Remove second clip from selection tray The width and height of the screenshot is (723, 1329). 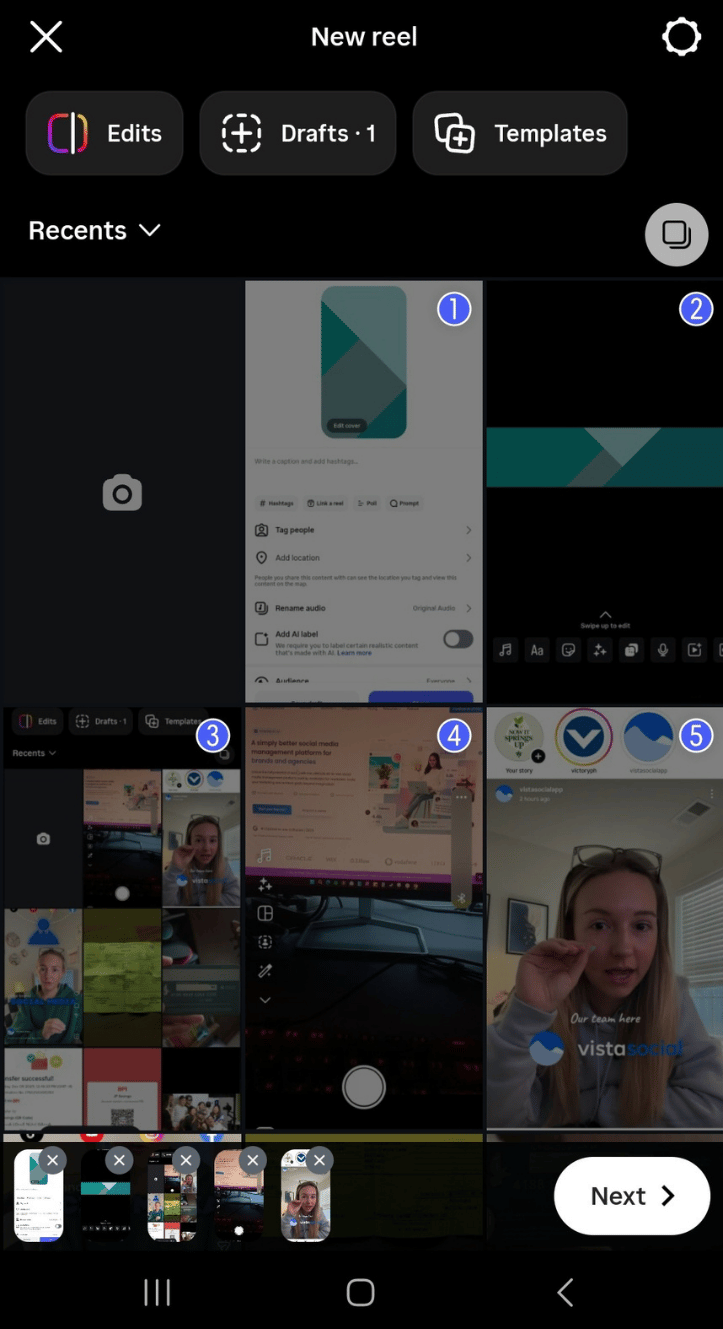(119, 1160)
